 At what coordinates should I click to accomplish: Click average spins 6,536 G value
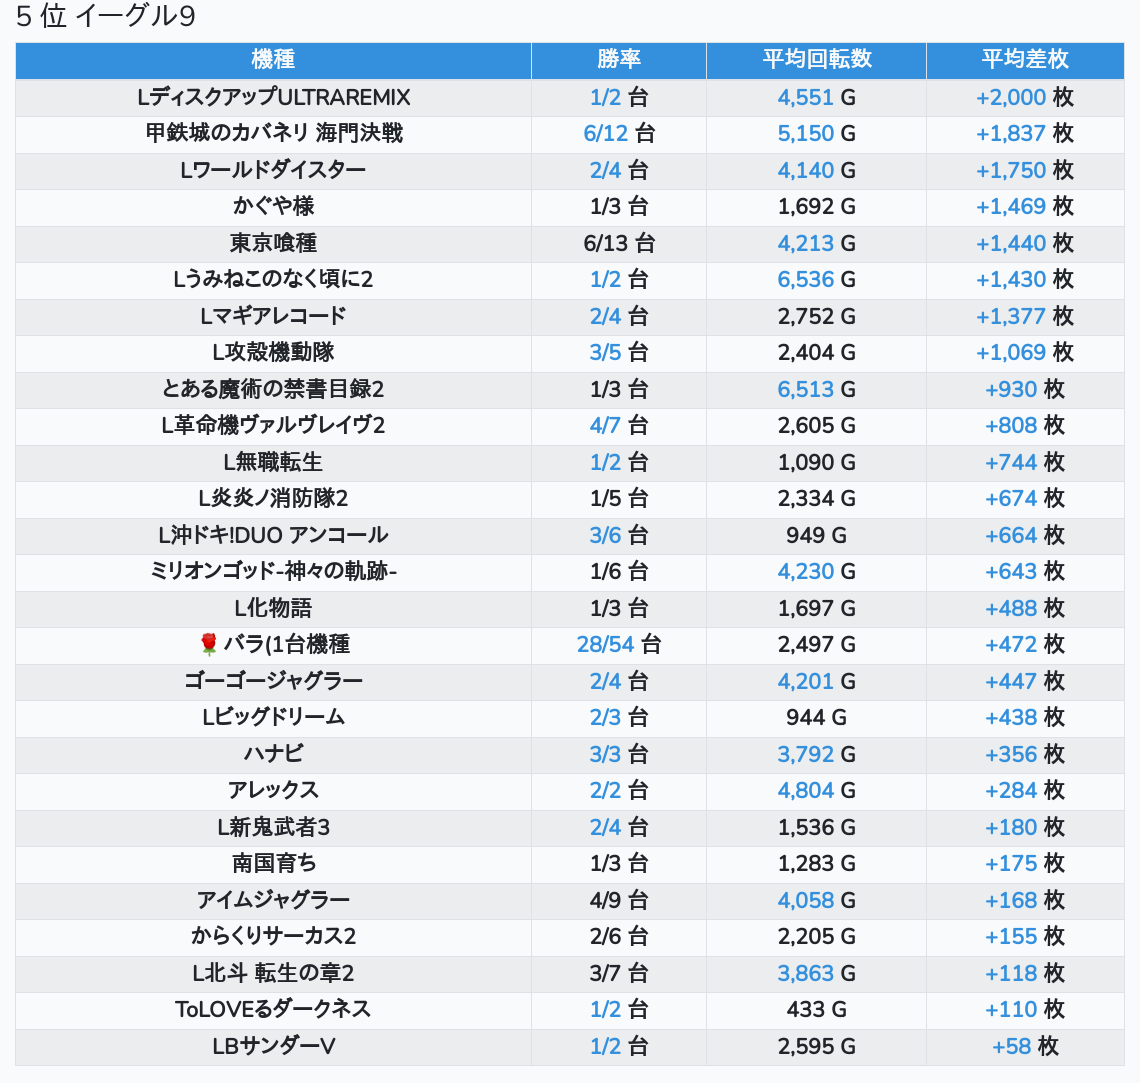click(816, 279)
